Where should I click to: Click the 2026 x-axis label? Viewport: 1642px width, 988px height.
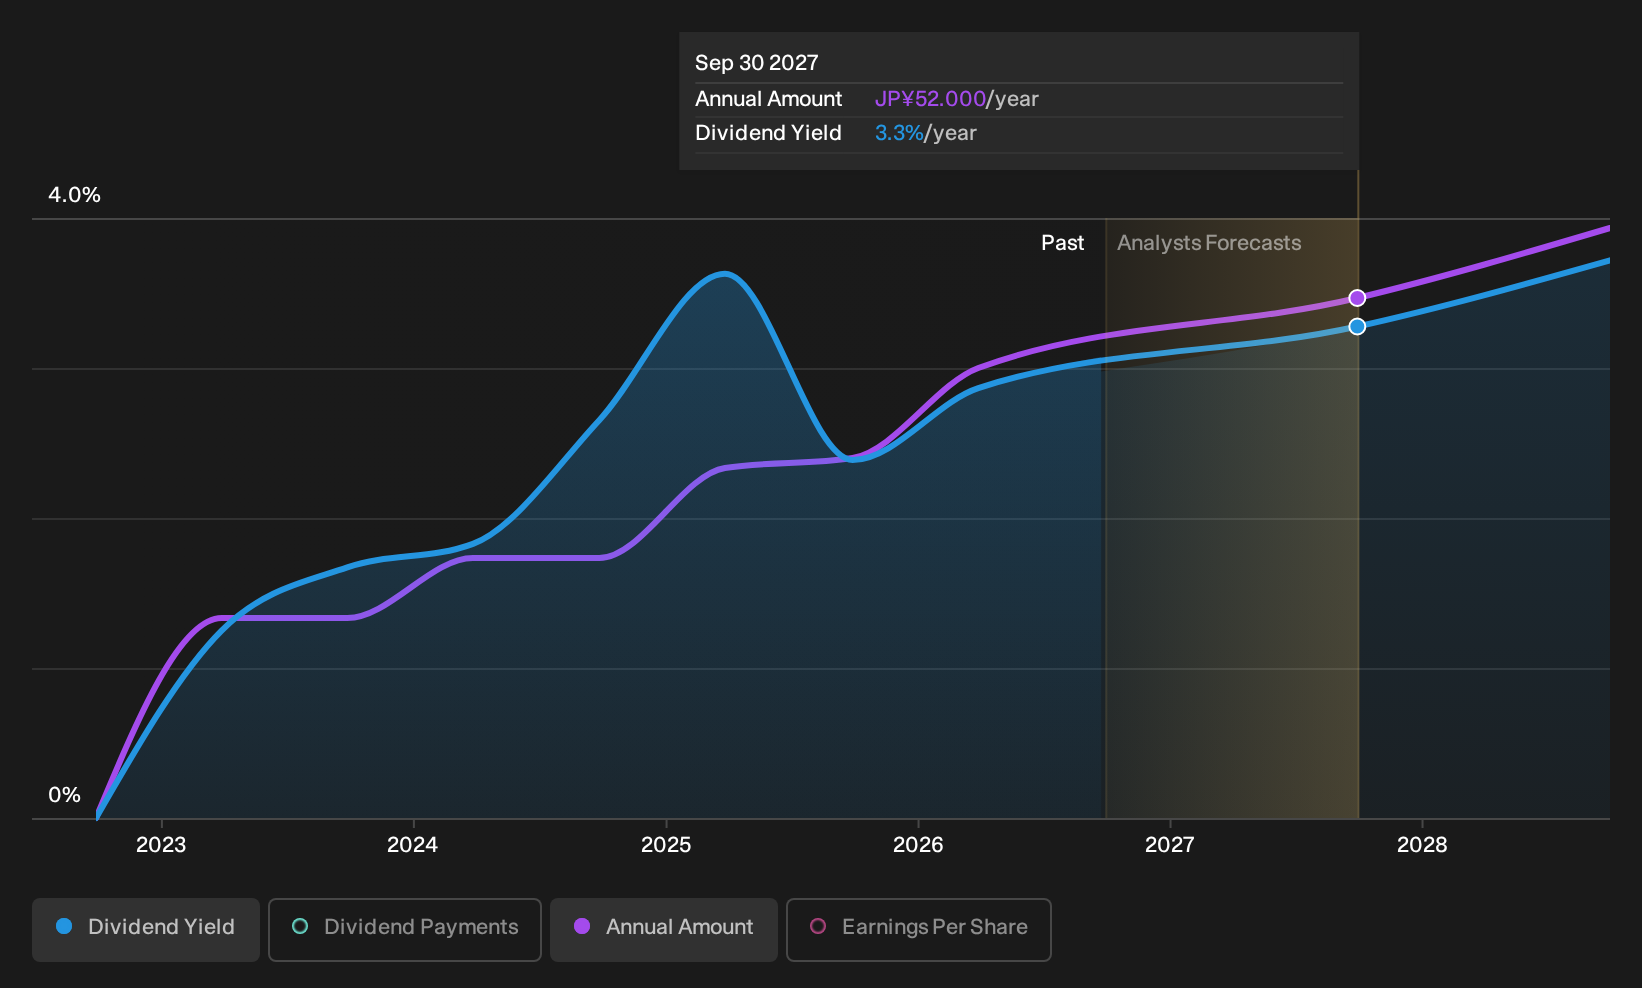point(918,845)
